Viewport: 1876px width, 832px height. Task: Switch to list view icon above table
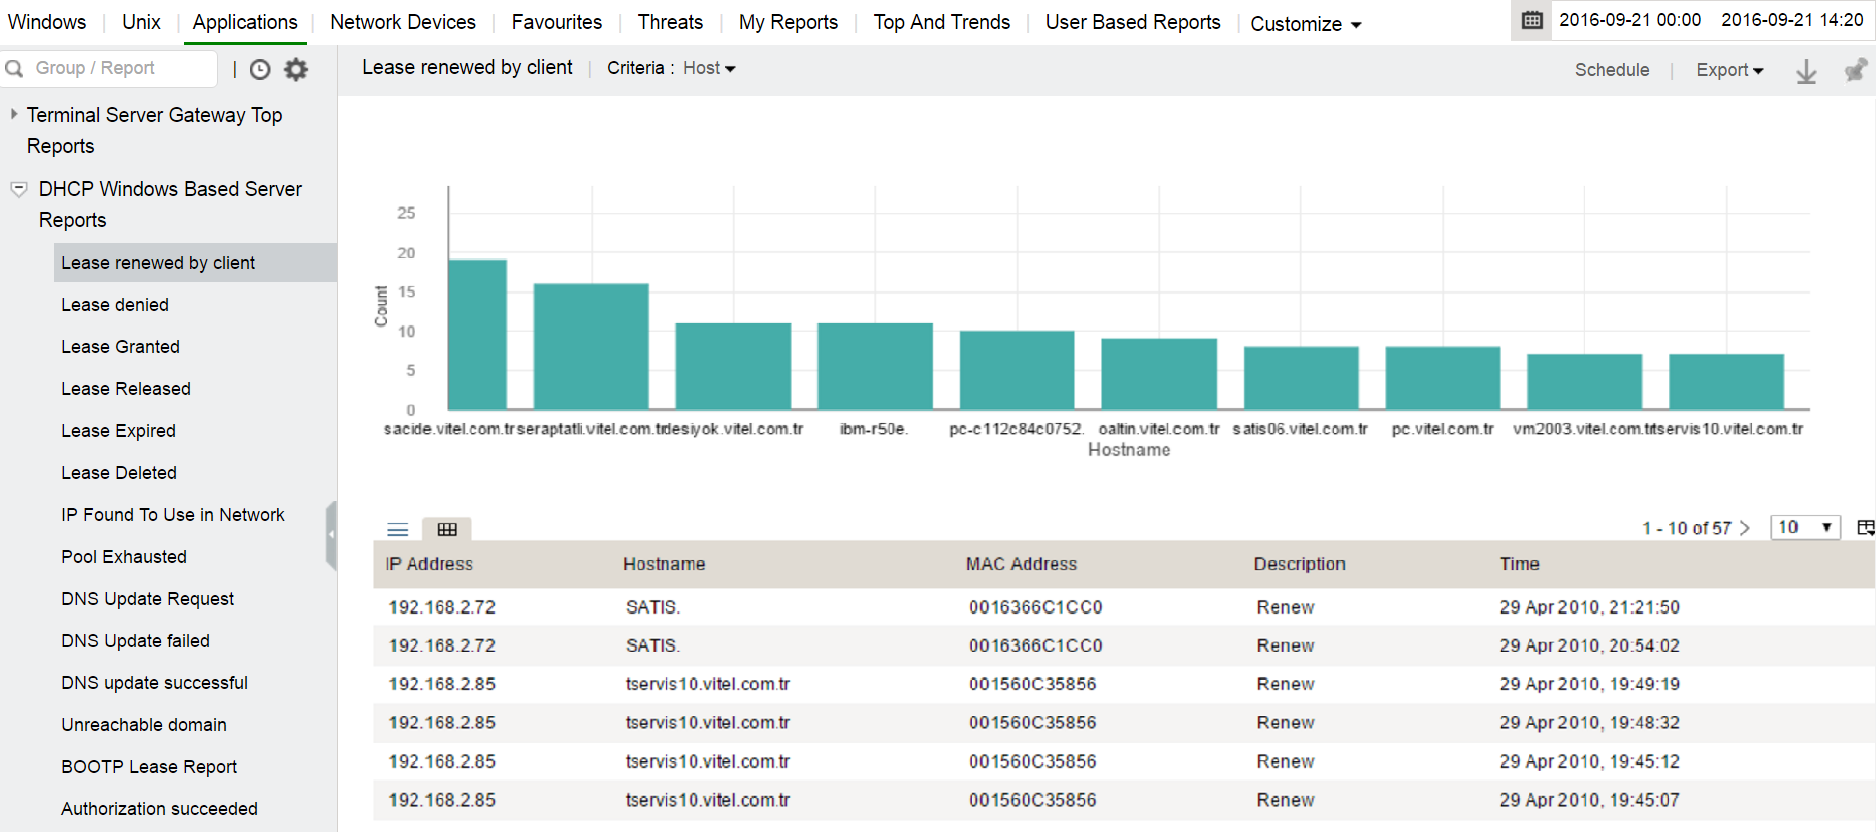click(x=398, y=529)
